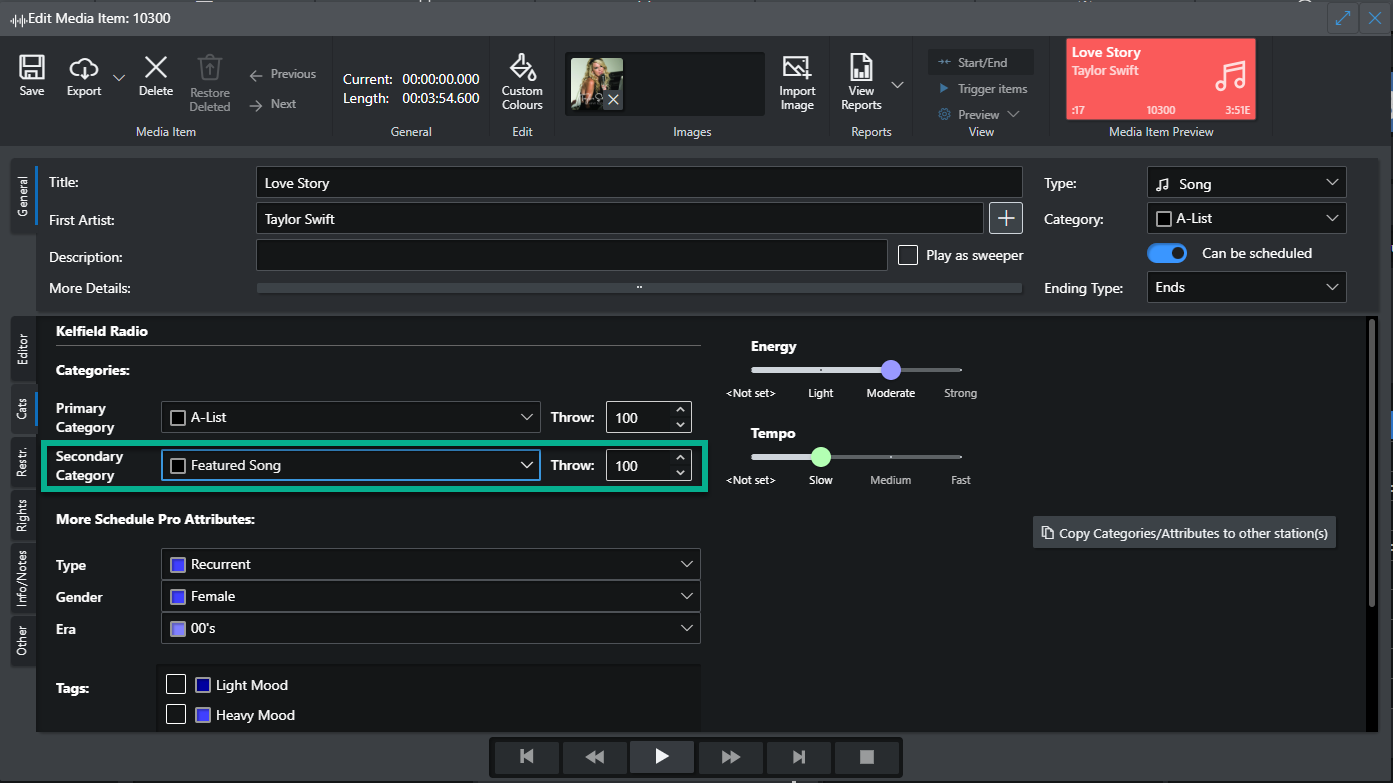Open the Recurrent Type attribute dropdown

pyautogui.click(x=431, y=564)
